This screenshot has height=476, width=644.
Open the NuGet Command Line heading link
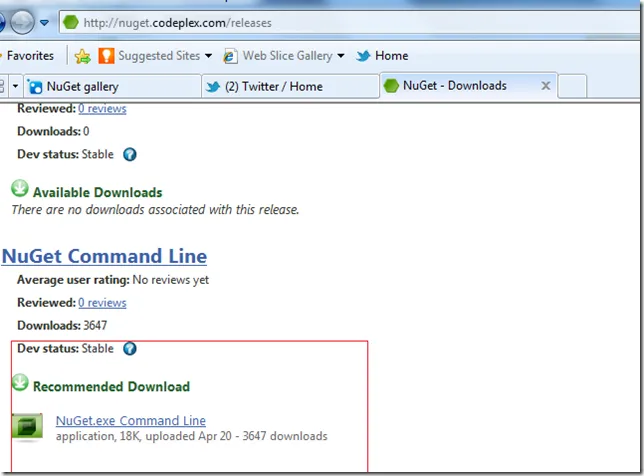pos(104,256)
